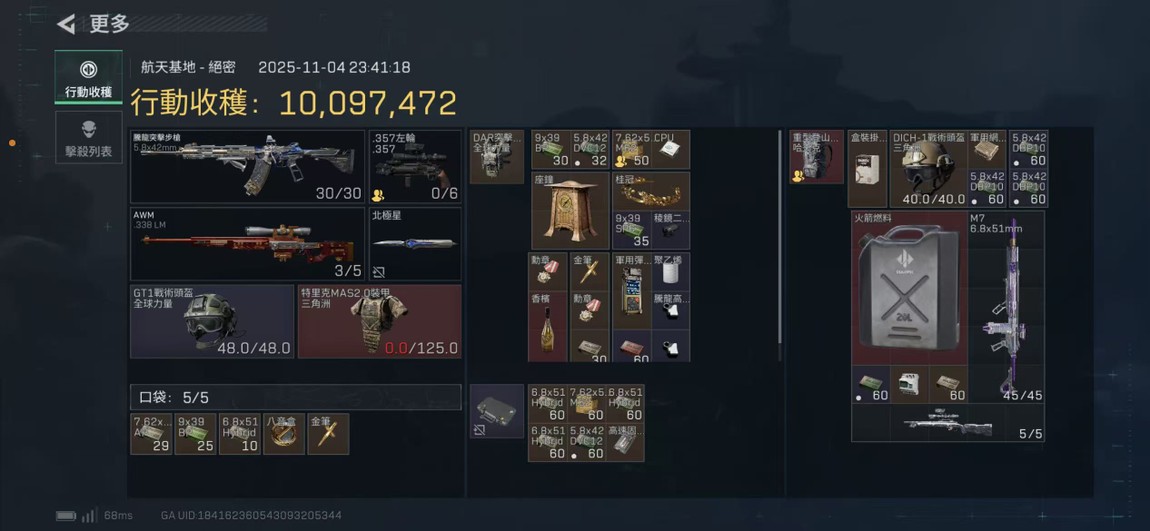Select the AWM sniper rifle slot
The image size is (1150, 531).
point(248,244)
